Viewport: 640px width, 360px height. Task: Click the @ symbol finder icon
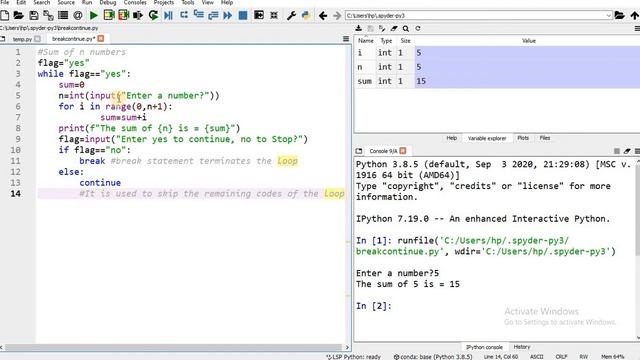coord(78,16)
